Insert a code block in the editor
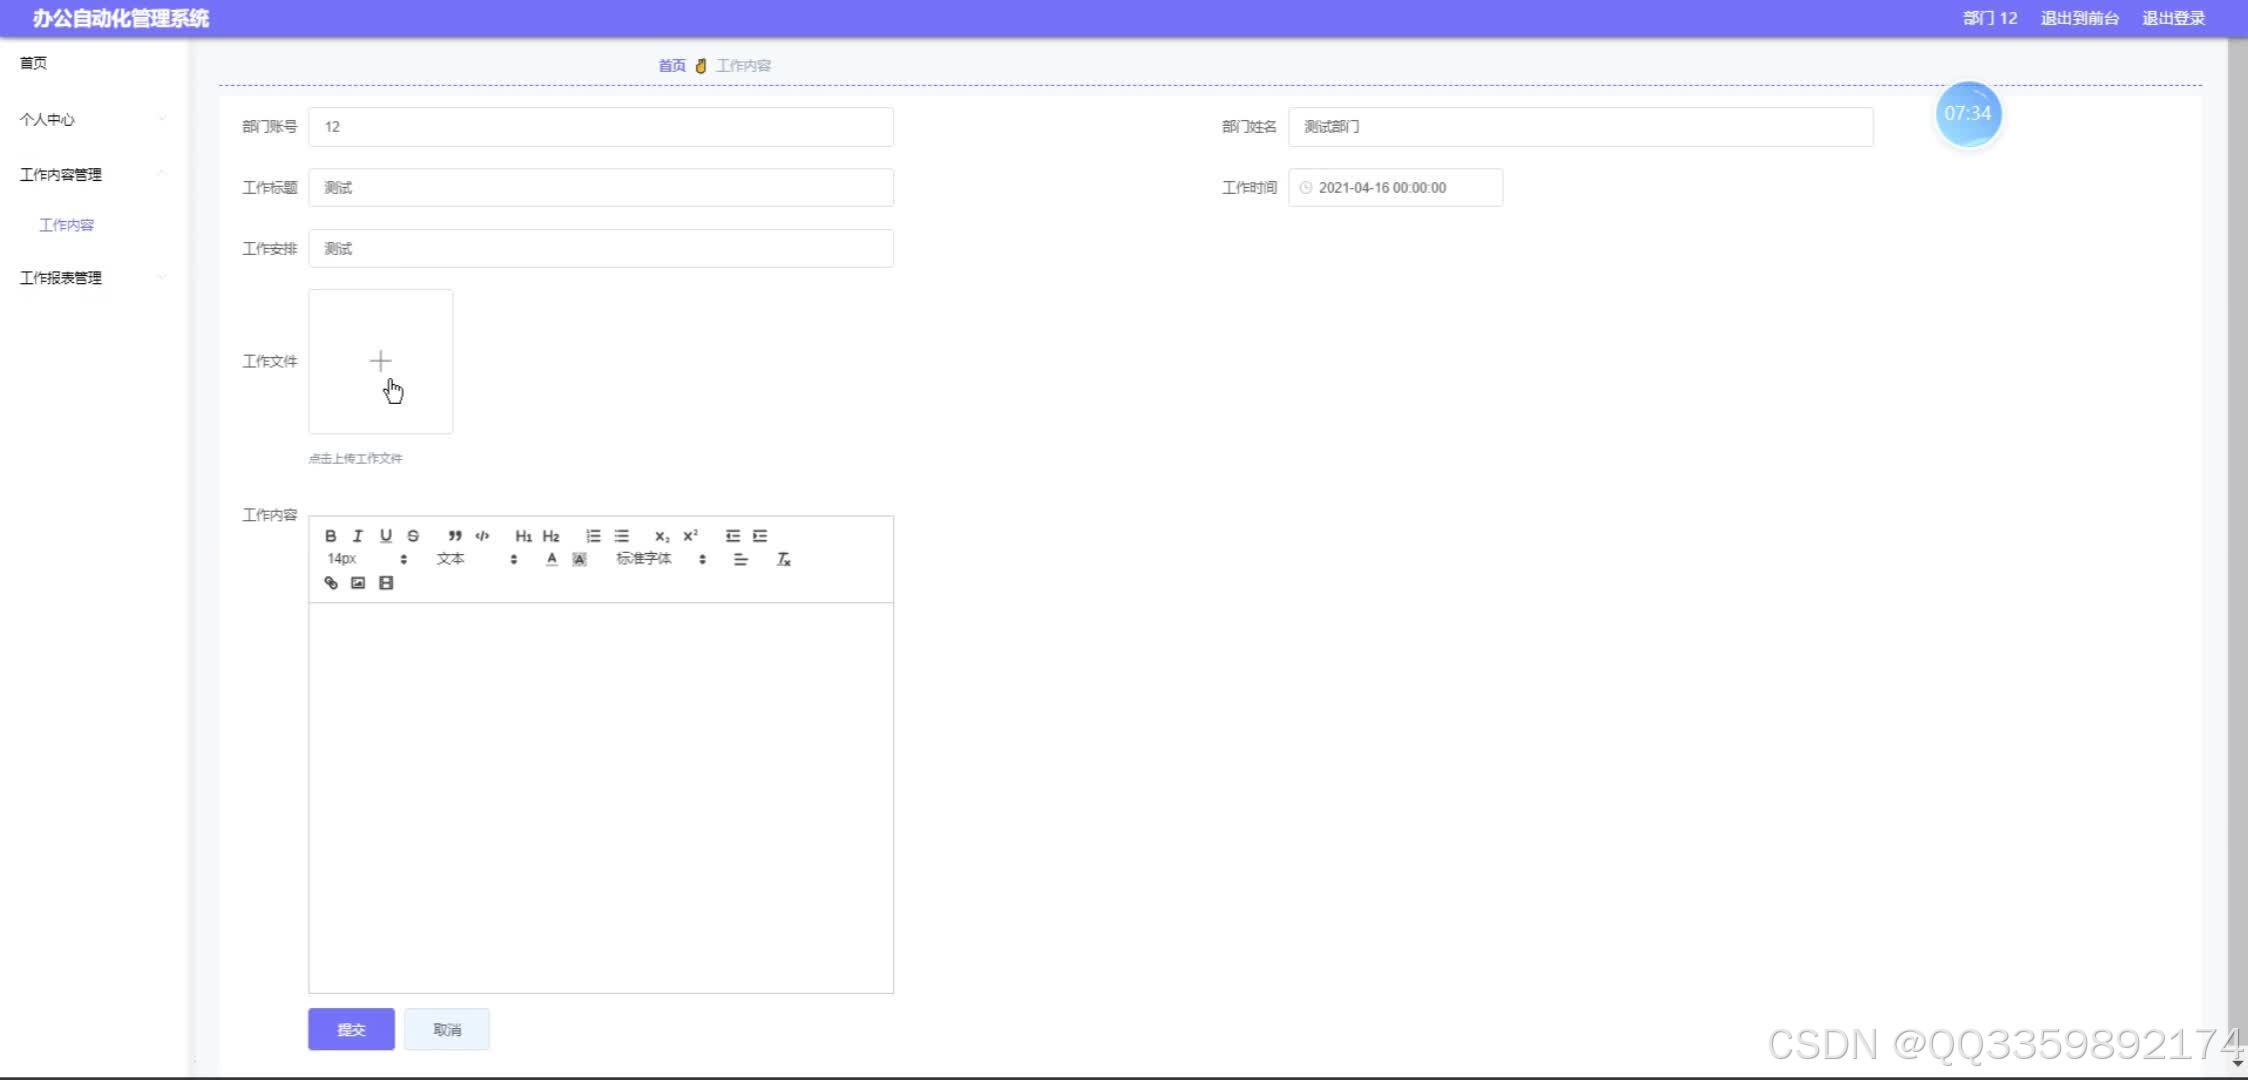 (482, 536)
